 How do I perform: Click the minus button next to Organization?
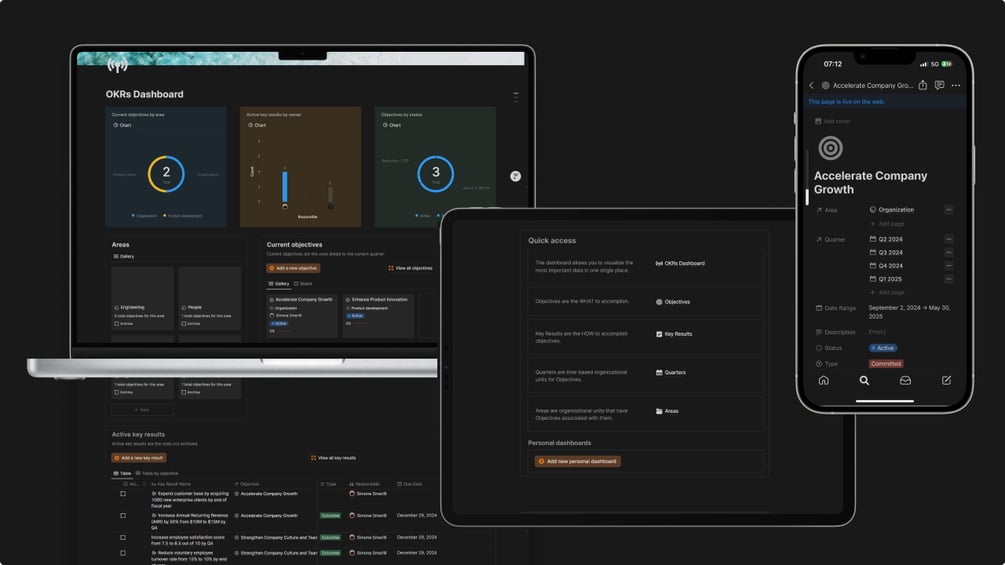click(949, 209)
